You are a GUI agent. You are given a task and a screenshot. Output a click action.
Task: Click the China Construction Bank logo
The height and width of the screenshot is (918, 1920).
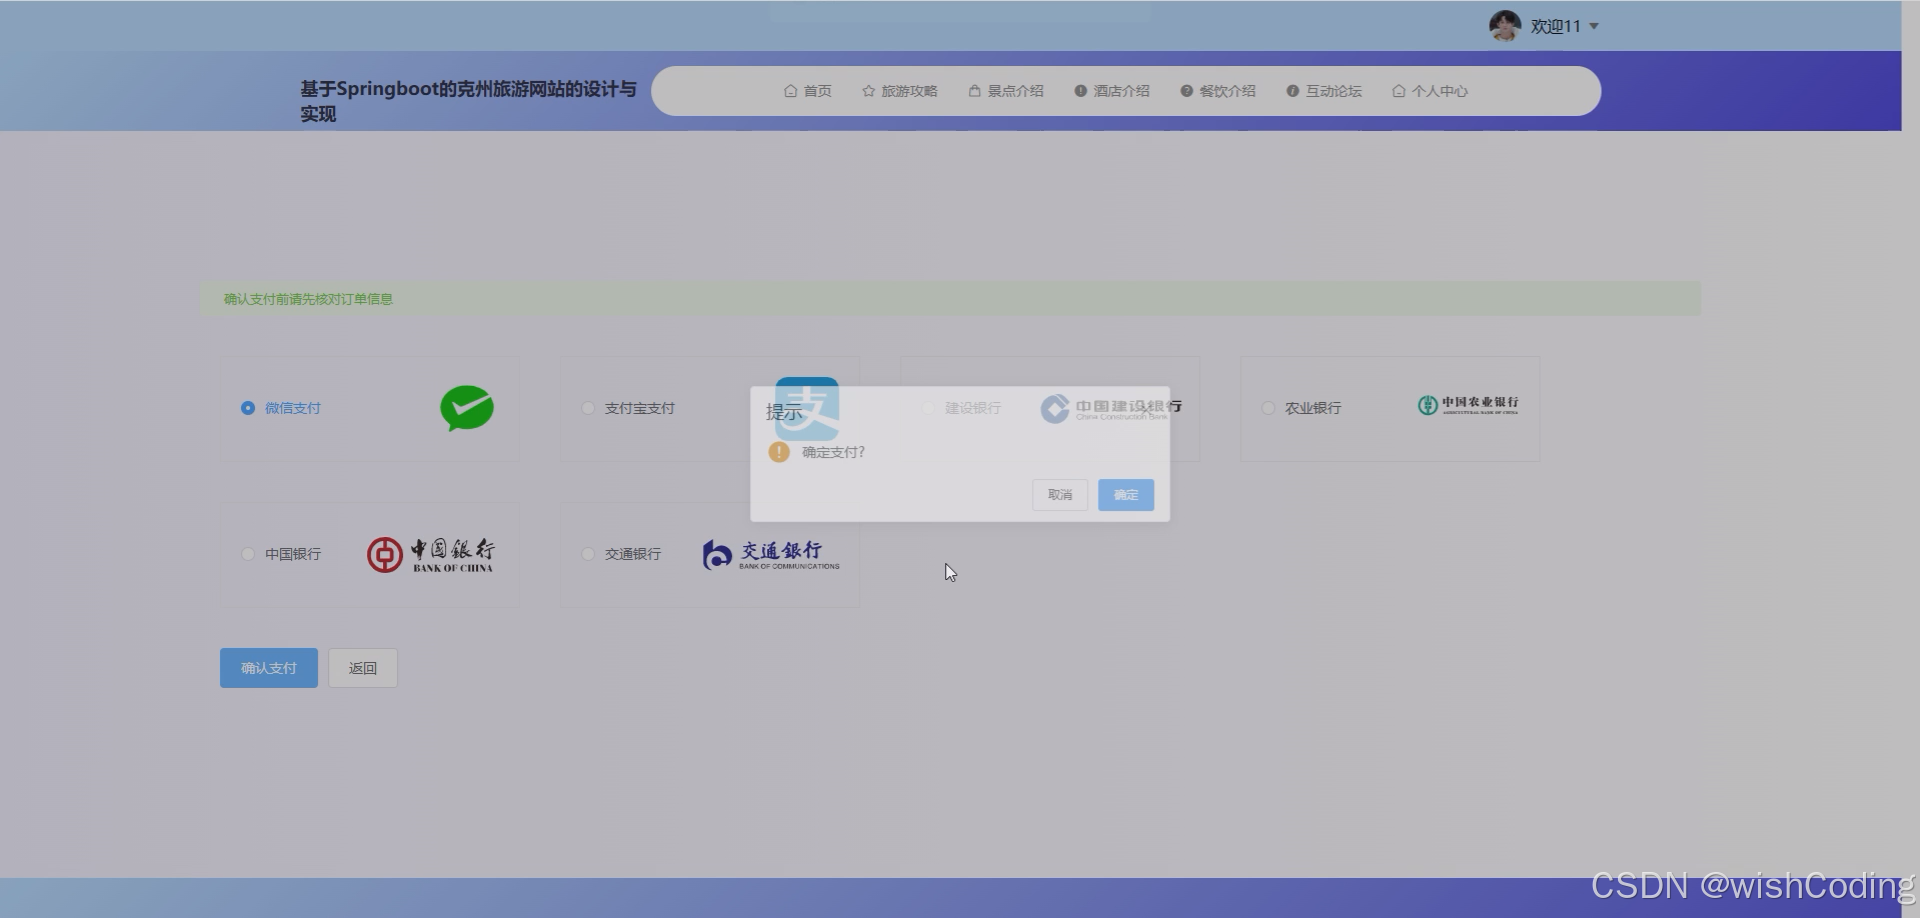pos(1111,408)
